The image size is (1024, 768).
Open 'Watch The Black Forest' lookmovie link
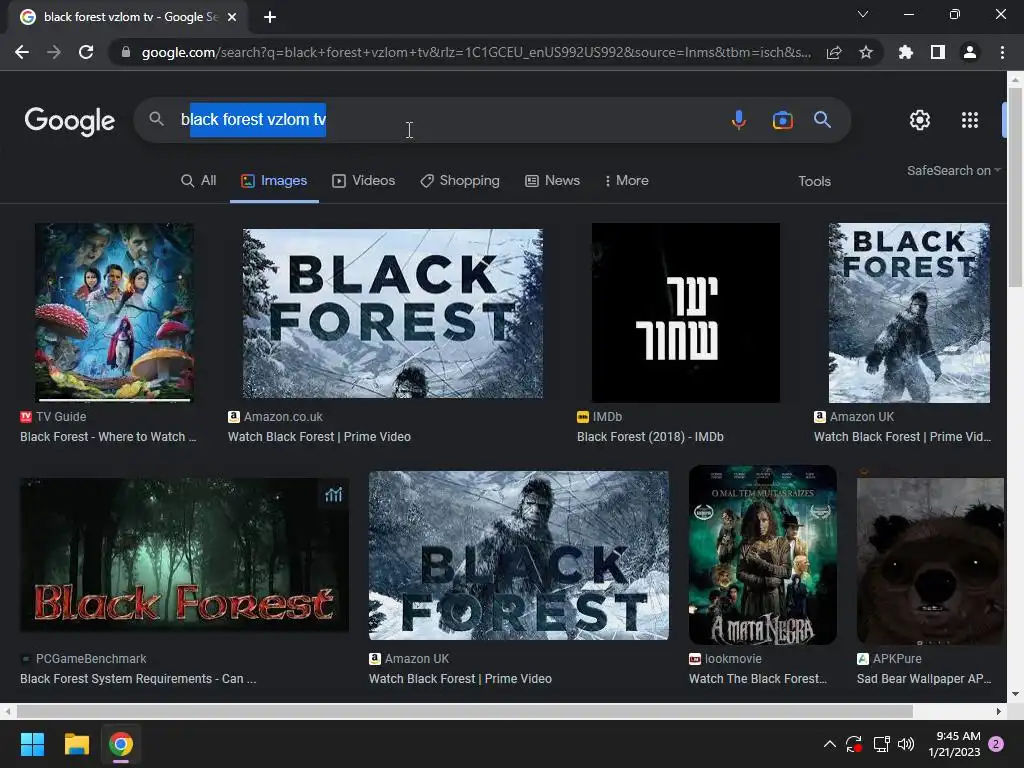pyautogui.click(x=758, y=679)
